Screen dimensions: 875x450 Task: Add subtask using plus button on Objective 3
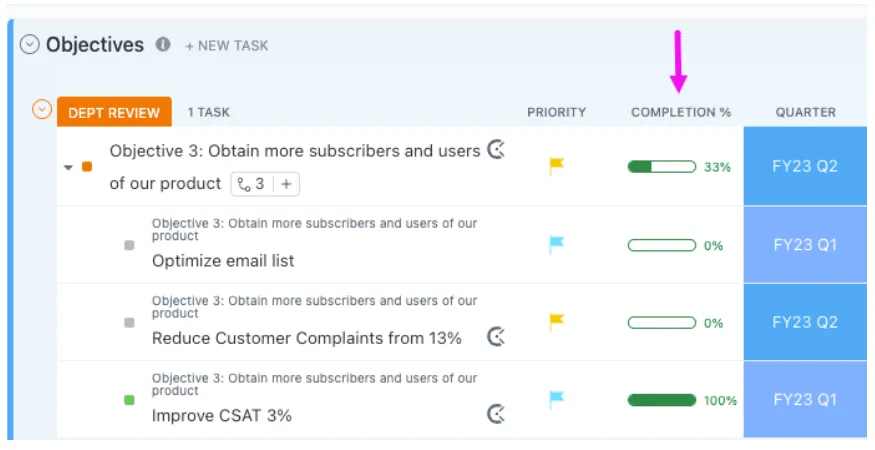pyautogui.click(x=286, y=184)
